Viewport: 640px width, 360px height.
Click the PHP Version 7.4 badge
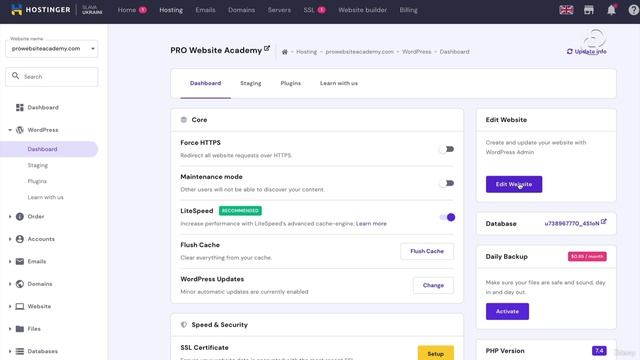click(x=599, y=351)
